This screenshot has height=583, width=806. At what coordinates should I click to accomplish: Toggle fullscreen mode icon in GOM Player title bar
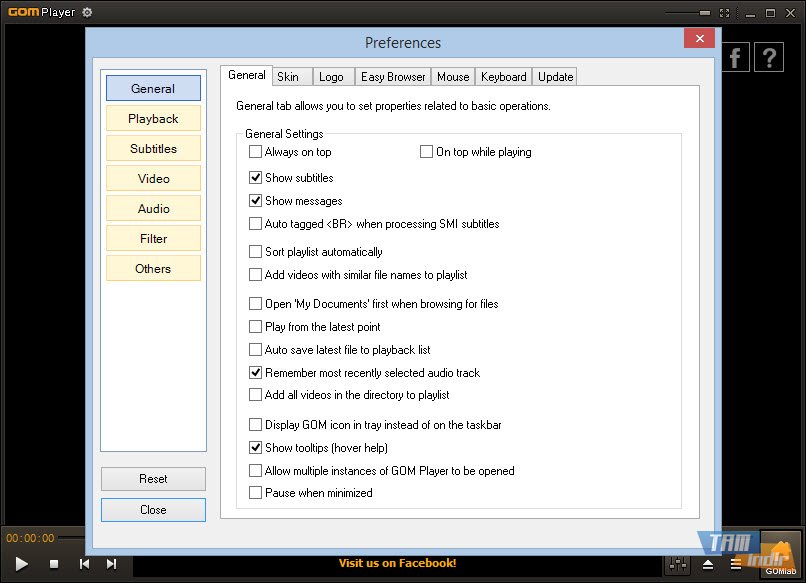725,13
